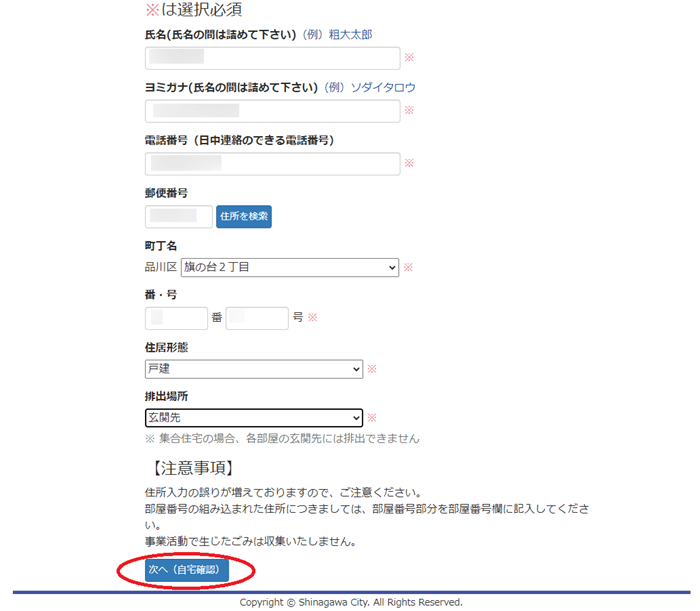Open the 町丁名 dropdown showing 旗の台２丁目
This screenshot has height=611, width=700.
(x=290, y=267)
